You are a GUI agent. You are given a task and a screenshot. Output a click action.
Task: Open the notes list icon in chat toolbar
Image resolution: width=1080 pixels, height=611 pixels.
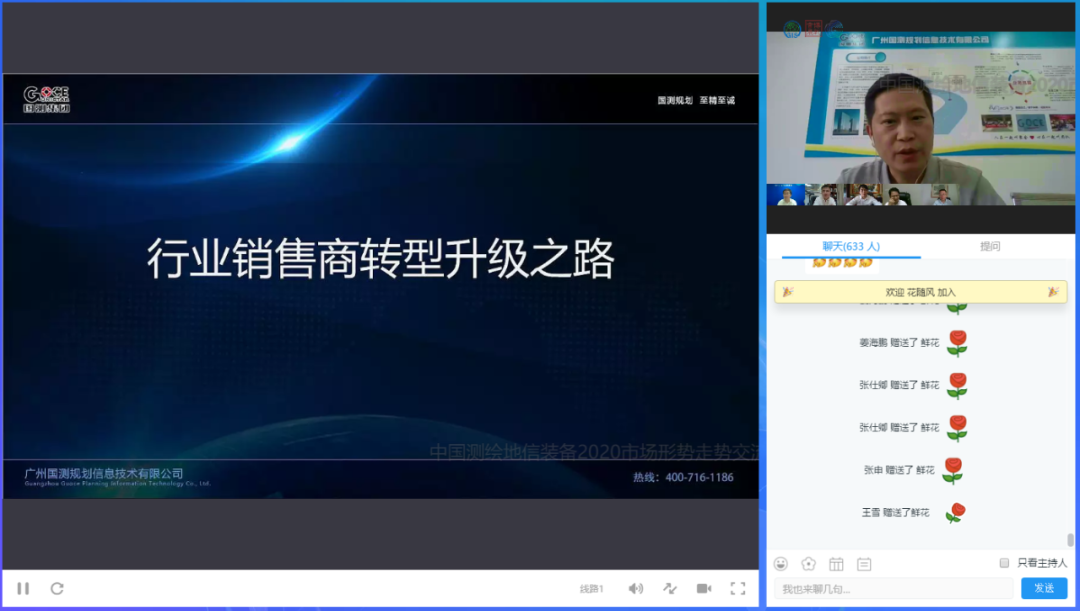click(864, 564)
